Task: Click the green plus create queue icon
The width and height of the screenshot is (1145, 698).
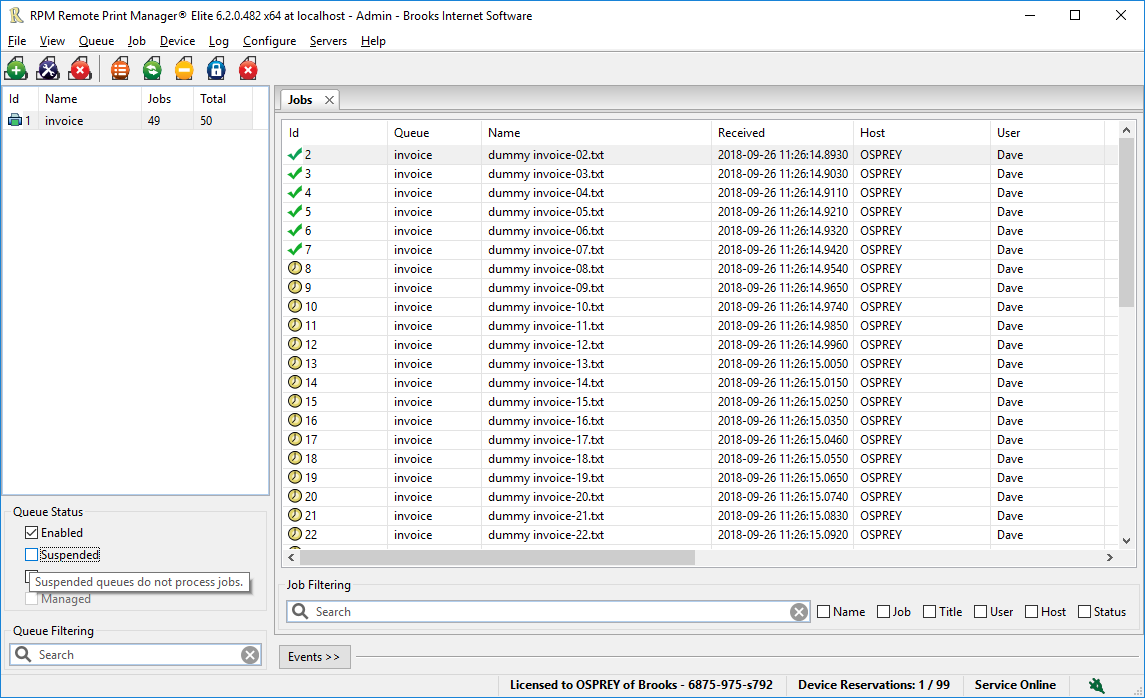Action: pyautogui.click(x=16, y=69)
